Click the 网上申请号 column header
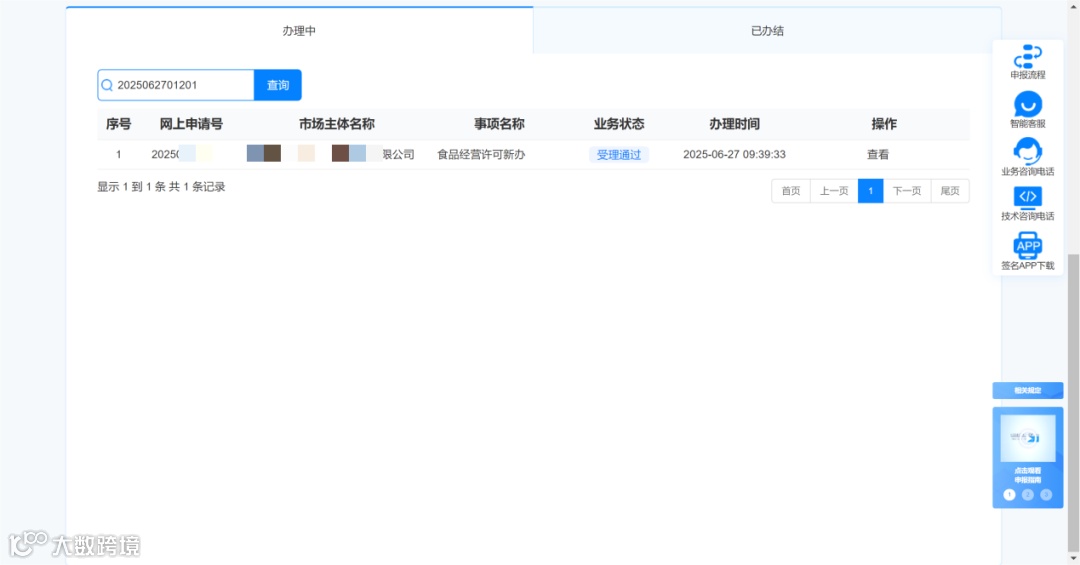Screen dimensions: 1080x565 point(191,124)
